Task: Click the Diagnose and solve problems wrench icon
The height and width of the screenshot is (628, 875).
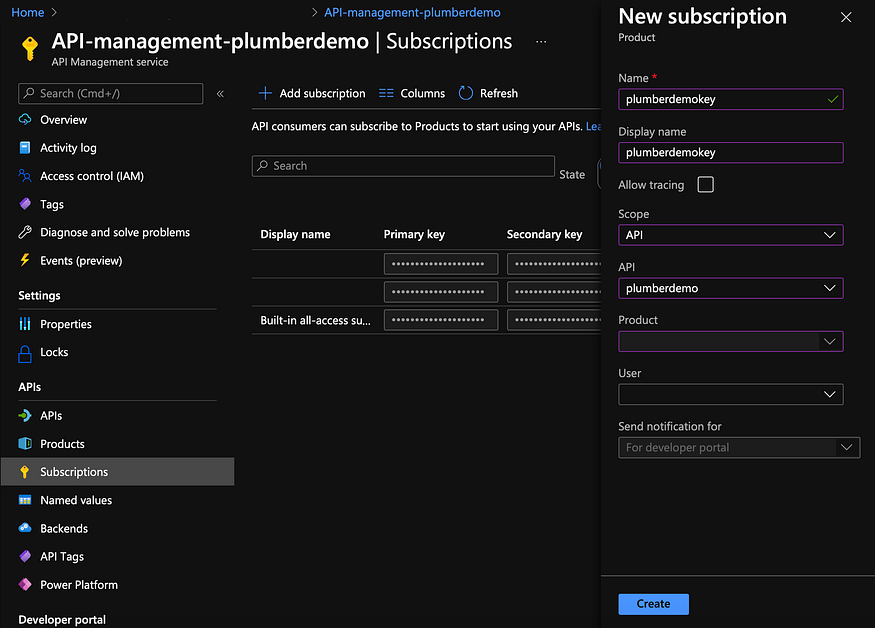Action: (25, 232)
